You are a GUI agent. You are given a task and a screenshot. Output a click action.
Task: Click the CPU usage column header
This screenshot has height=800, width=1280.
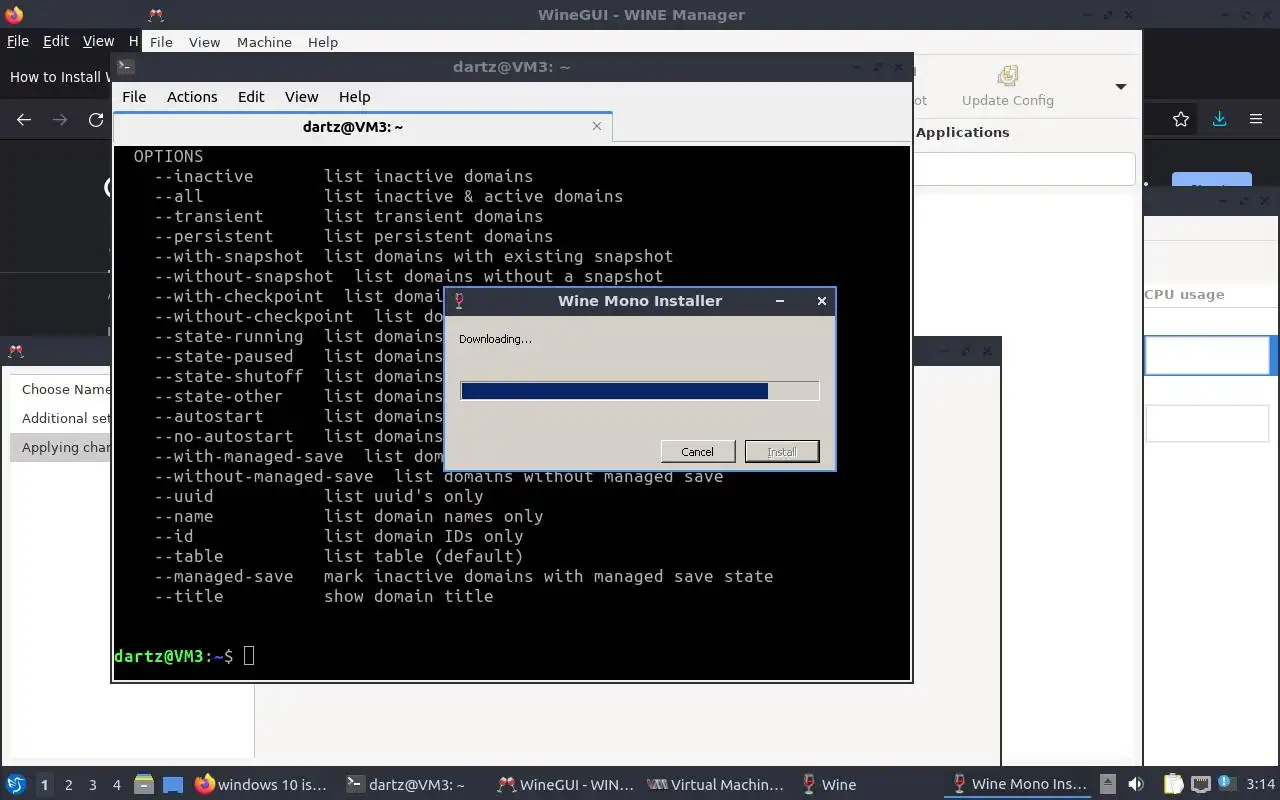[1184, 295]
